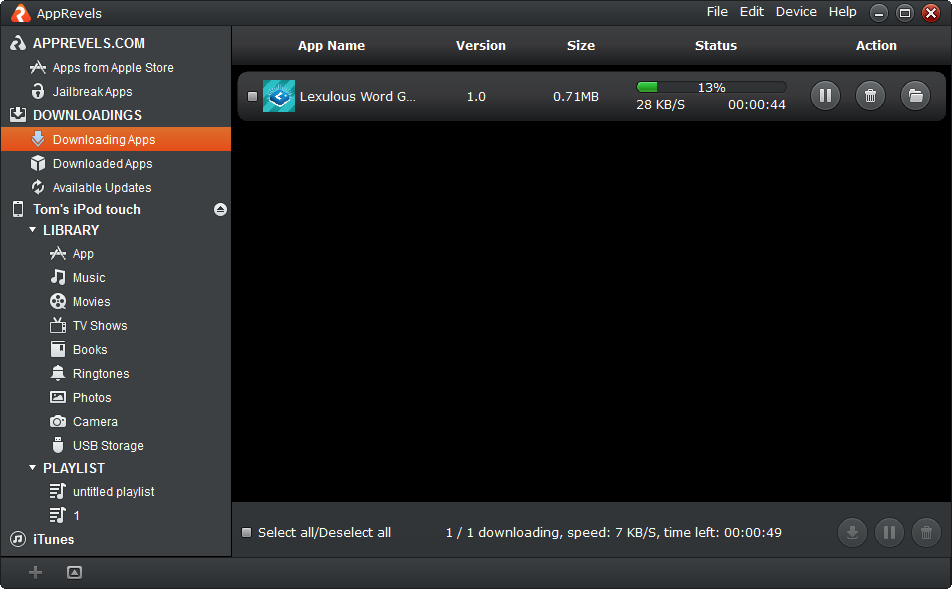Click the 0.71MB size value
The image size is (952, 589).
coord(576,97)
